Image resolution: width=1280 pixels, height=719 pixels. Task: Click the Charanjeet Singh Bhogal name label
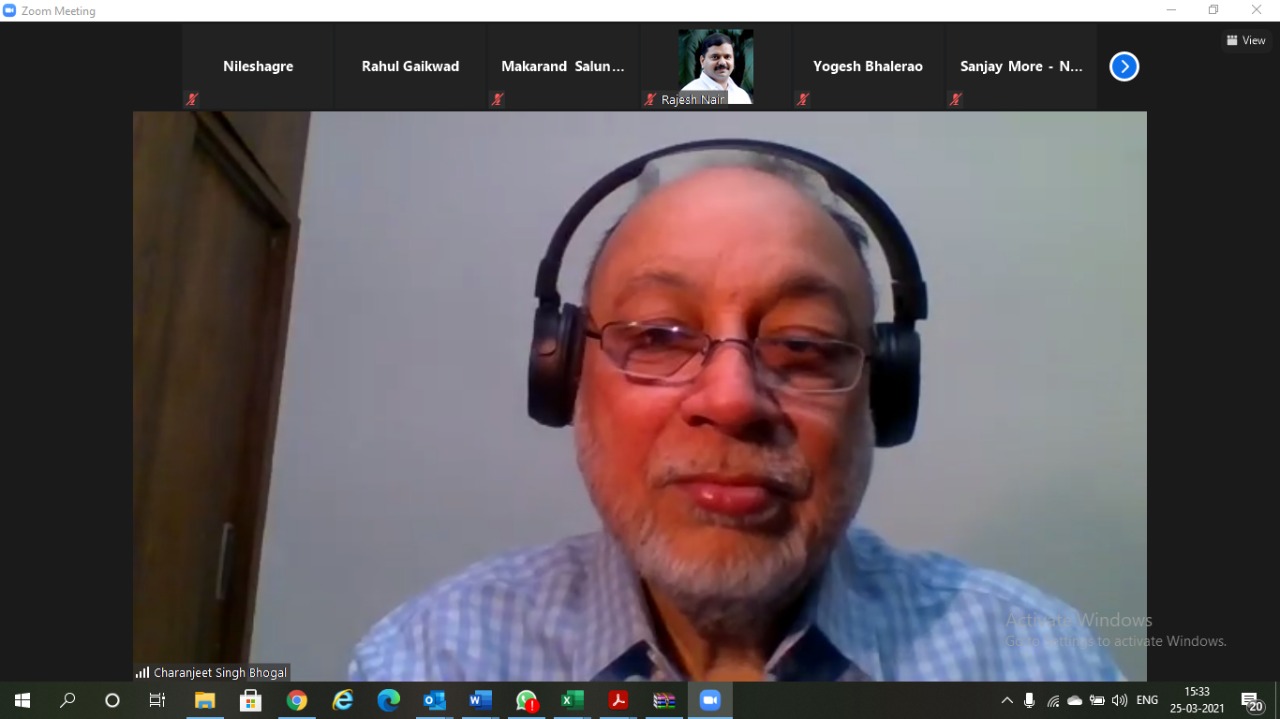(220, 673)
